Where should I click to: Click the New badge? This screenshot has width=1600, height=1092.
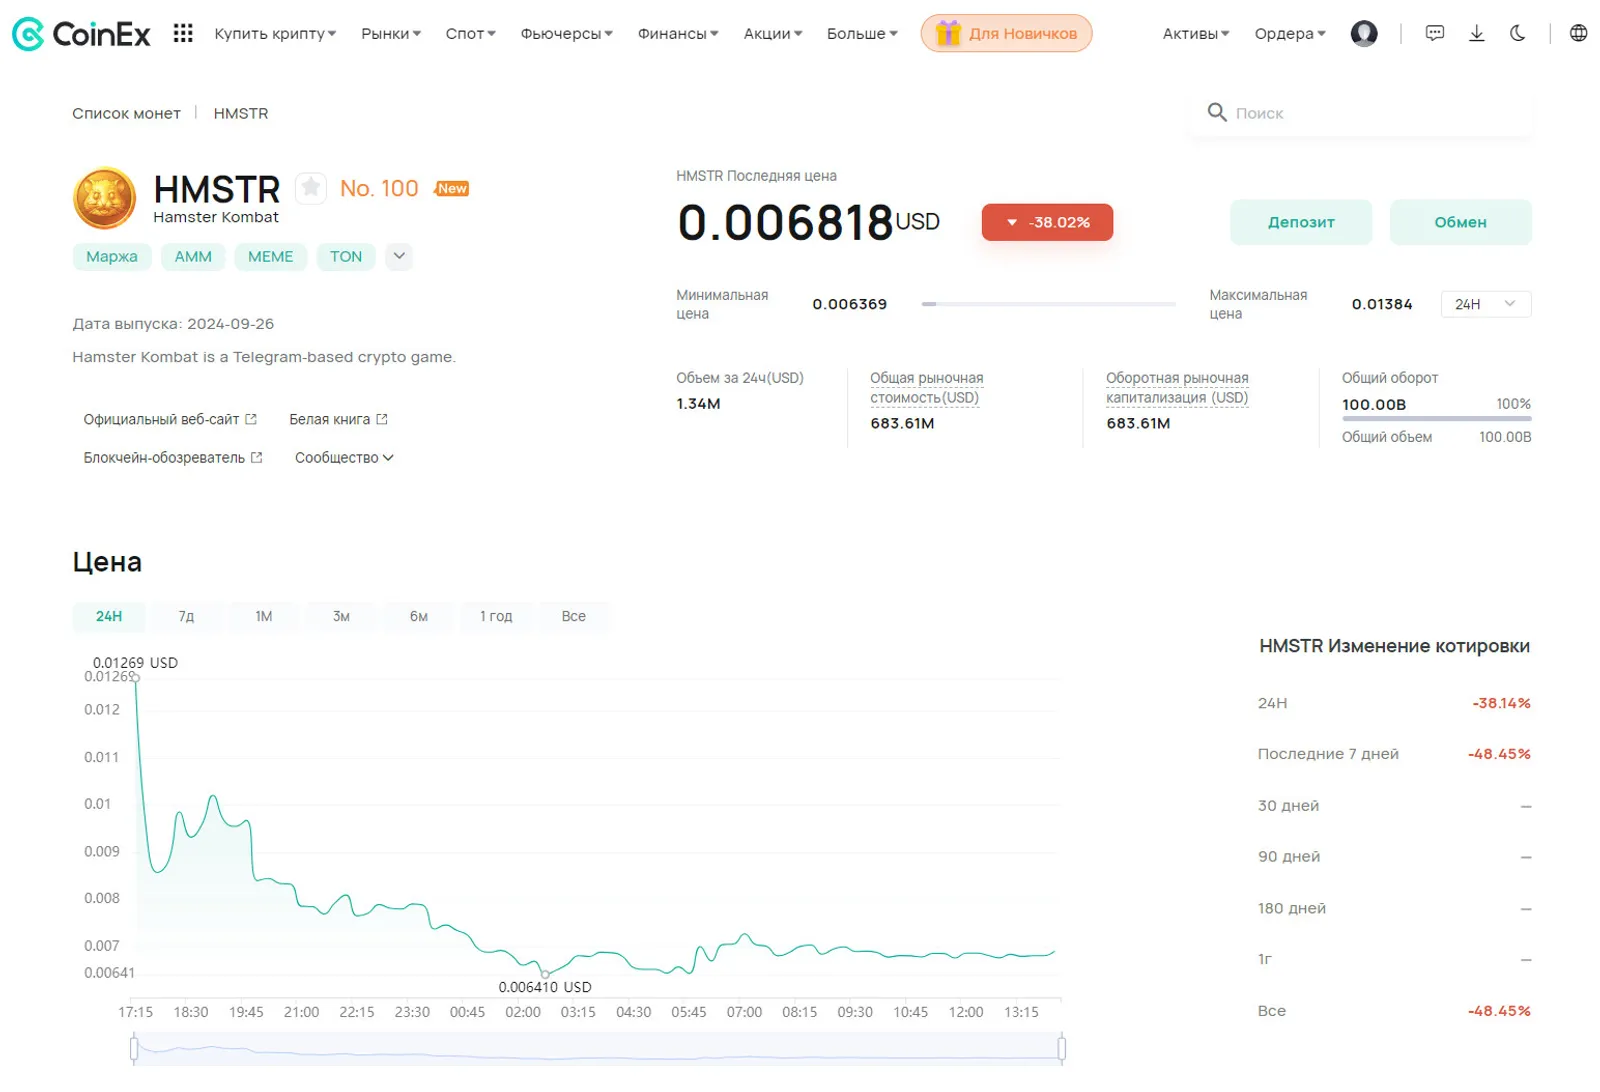(x=452, y=189)
